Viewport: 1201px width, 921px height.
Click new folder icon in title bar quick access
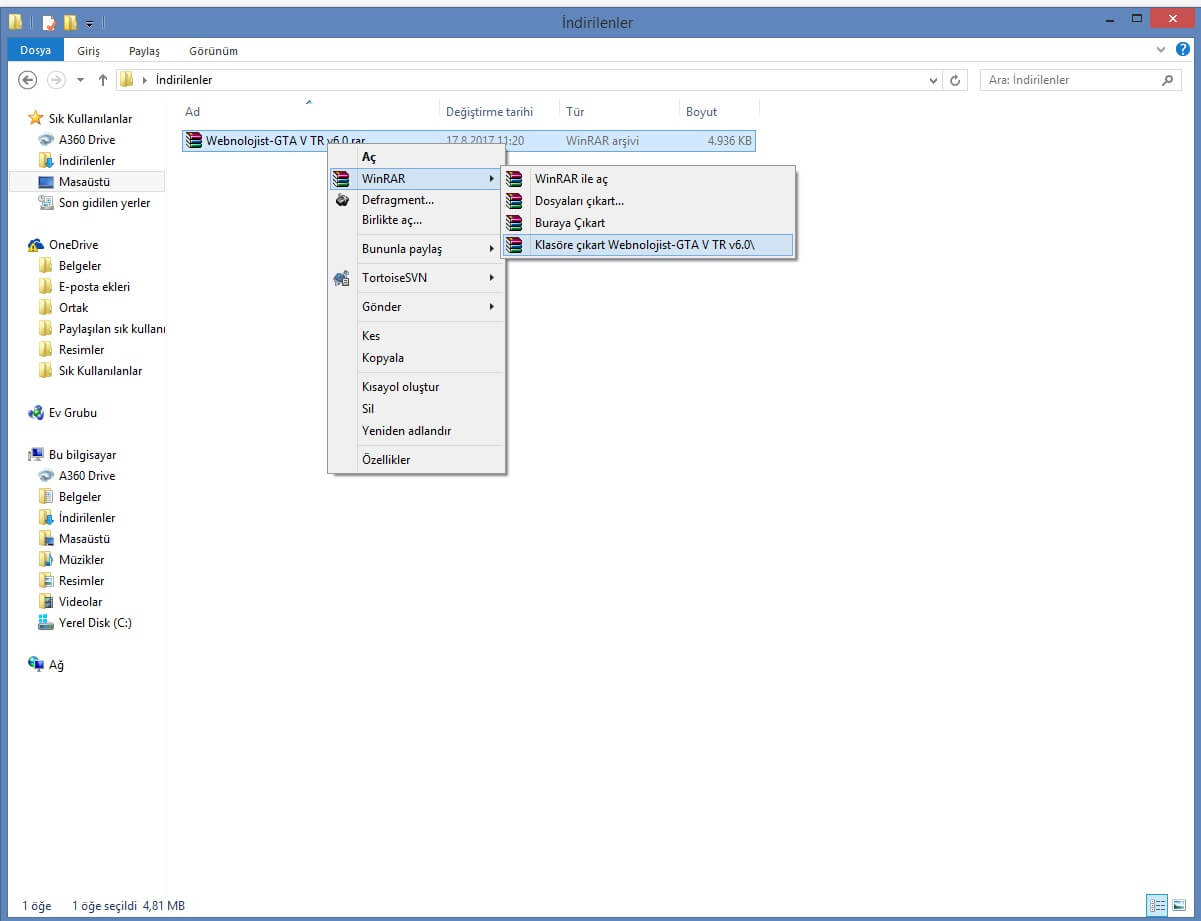point(70,22)
